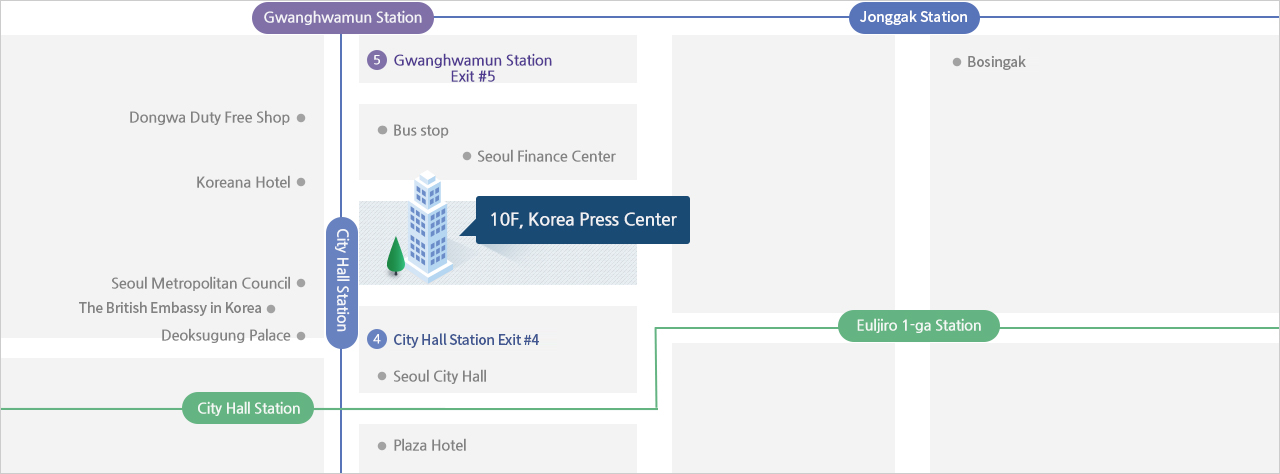Click the exit number 4 circle icon
Viewport: 1280px width, 474px height.
point(377,339)
